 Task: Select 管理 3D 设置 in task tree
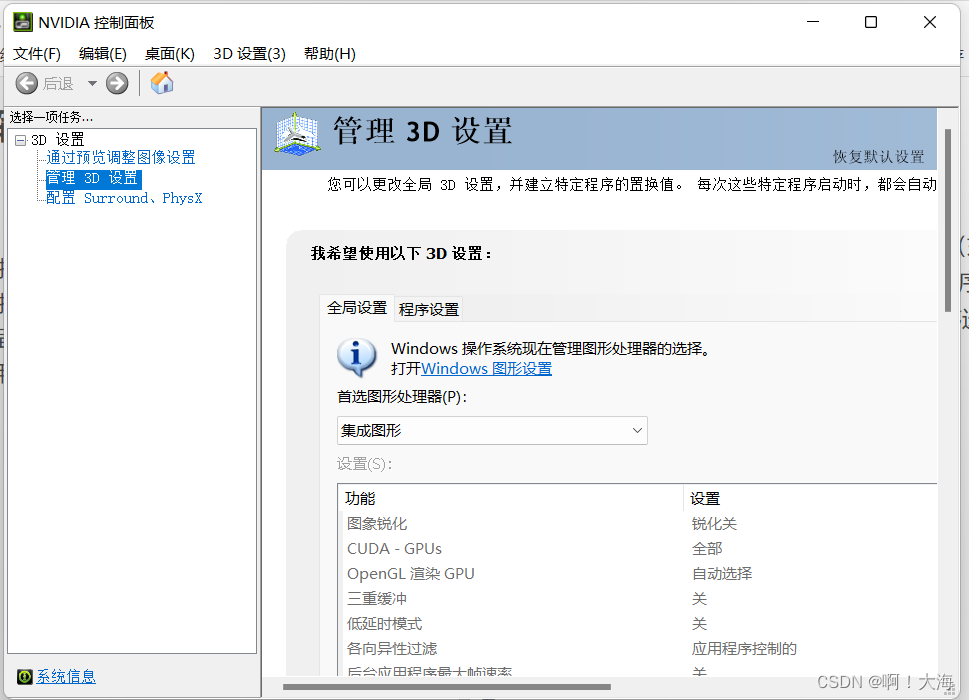click(94, 179)
